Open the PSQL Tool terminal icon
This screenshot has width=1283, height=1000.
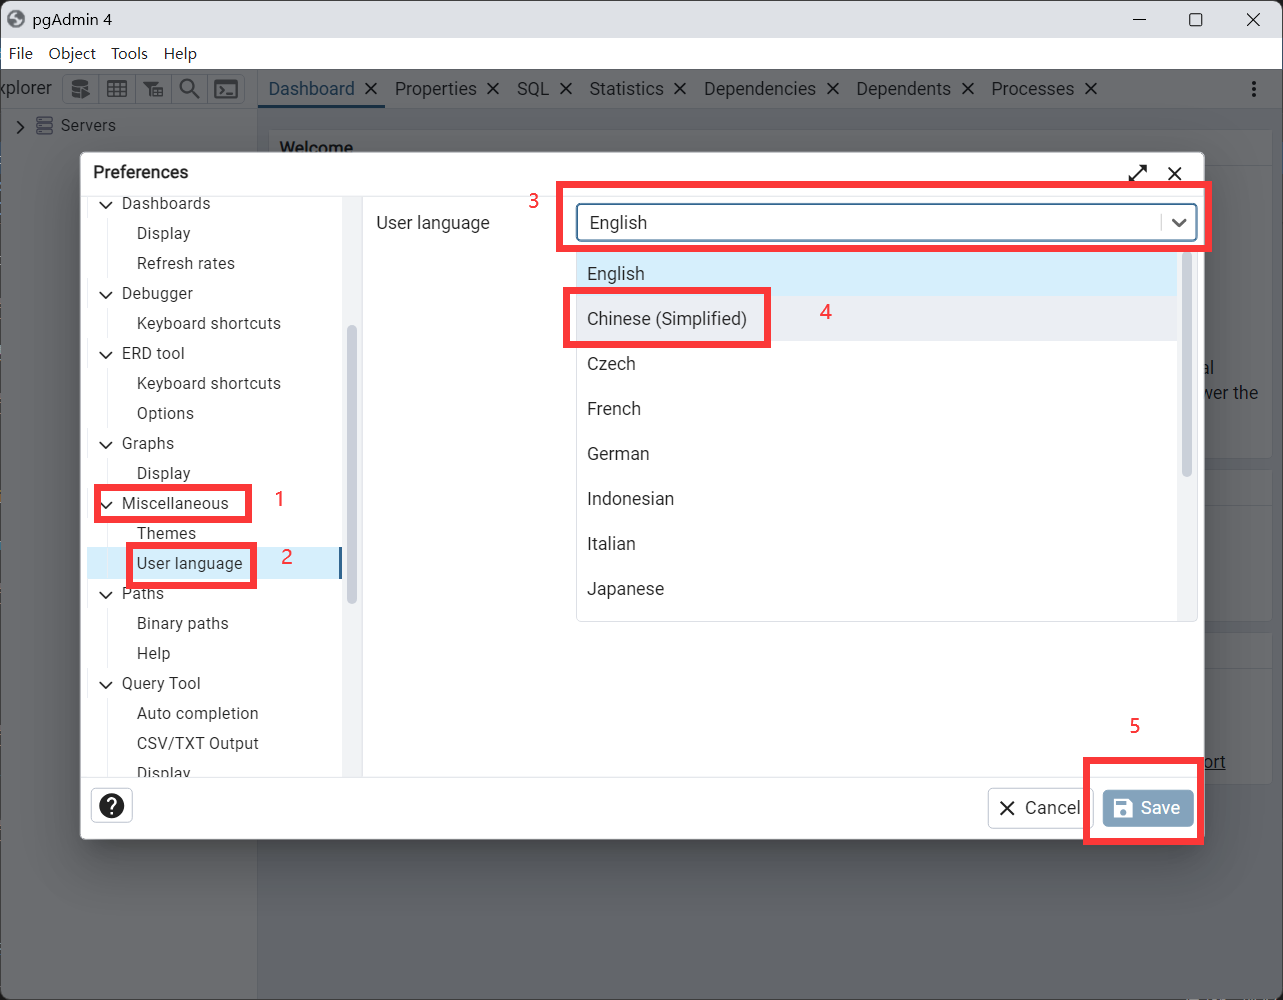[x=227, y=89]
